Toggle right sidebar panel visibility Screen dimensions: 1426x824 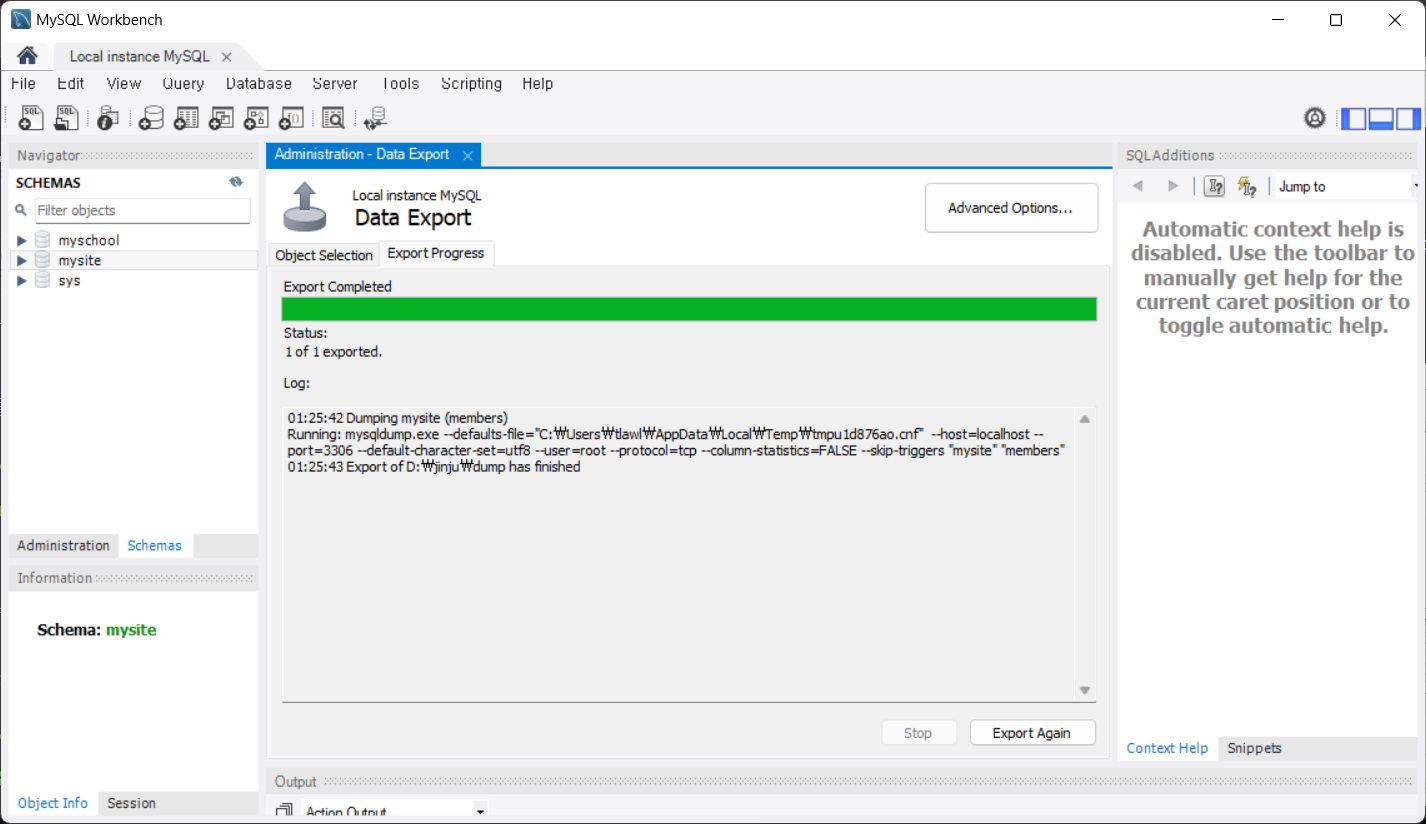coord(1408,118)
